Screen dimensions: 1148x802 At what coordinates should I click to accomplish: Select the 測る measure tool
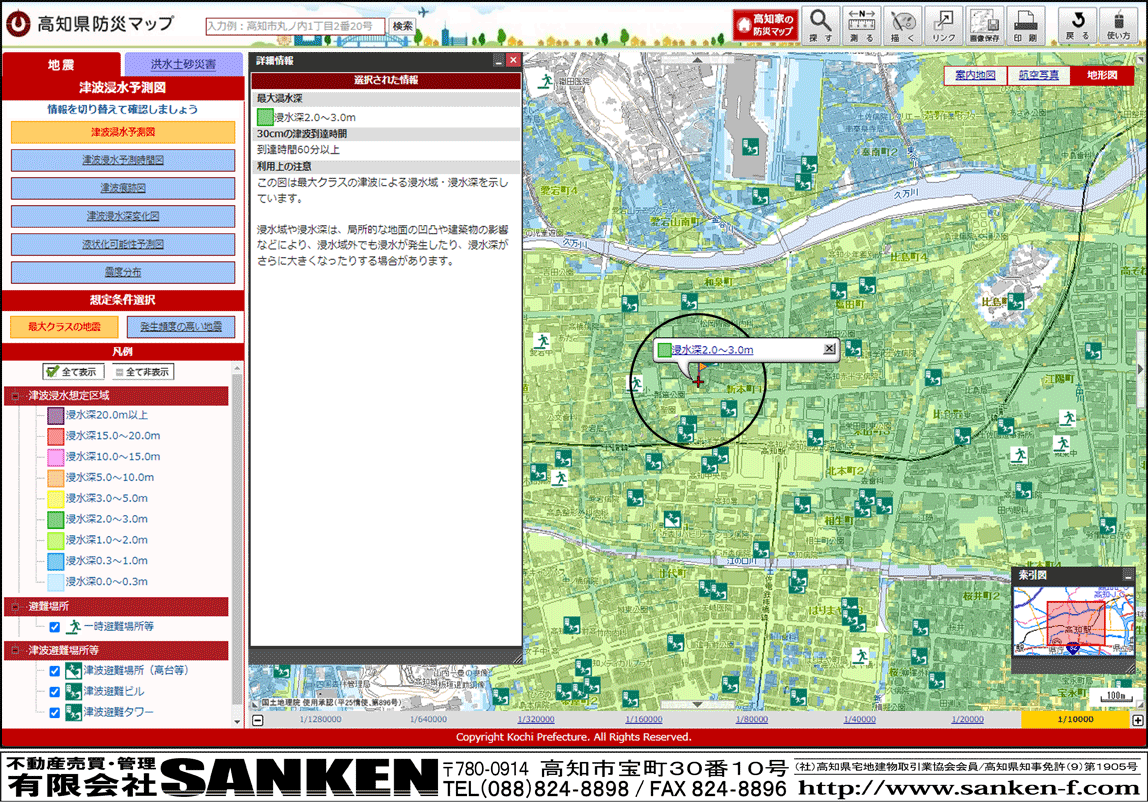861,25
